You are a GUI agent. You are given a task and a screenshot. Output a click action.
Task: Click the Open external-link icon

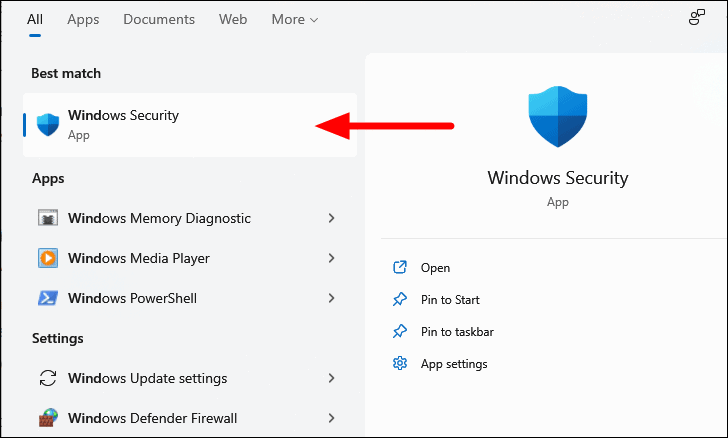click(400, 267)
